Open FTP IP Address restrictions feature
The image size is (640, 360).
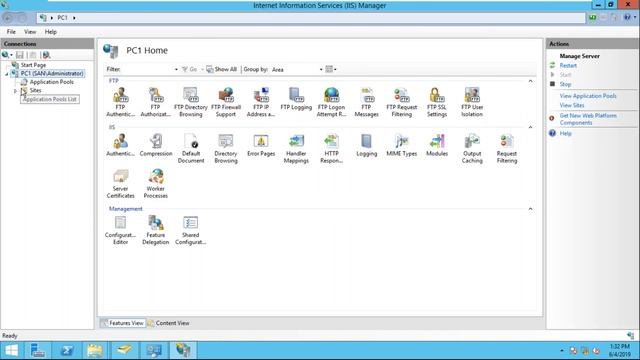pyautogui.click(x=261, y=102)
